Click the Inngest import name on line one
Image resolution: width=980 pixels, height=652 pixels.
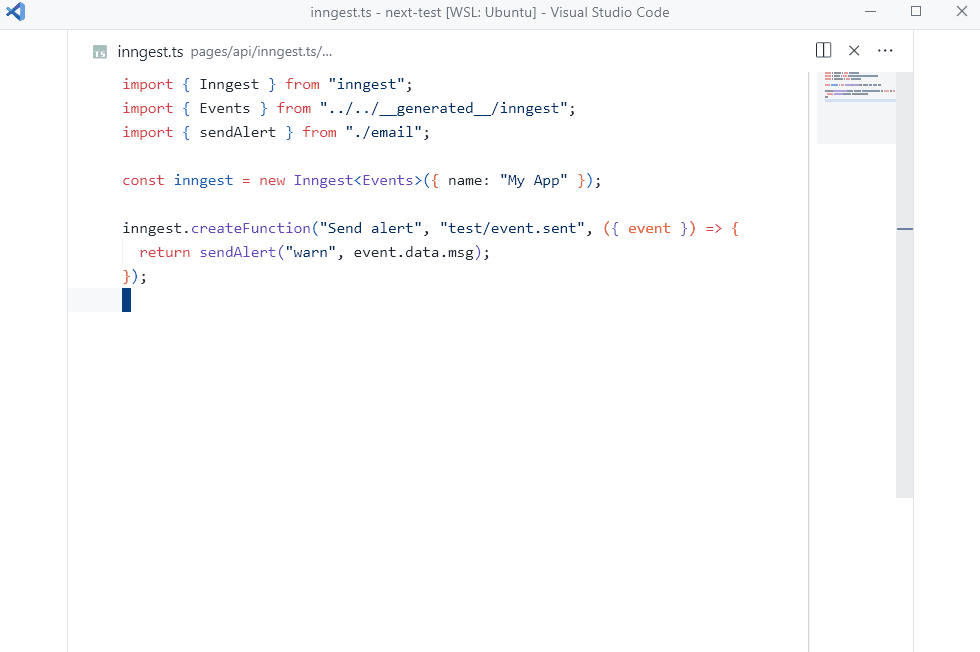[x=229, y=84]
